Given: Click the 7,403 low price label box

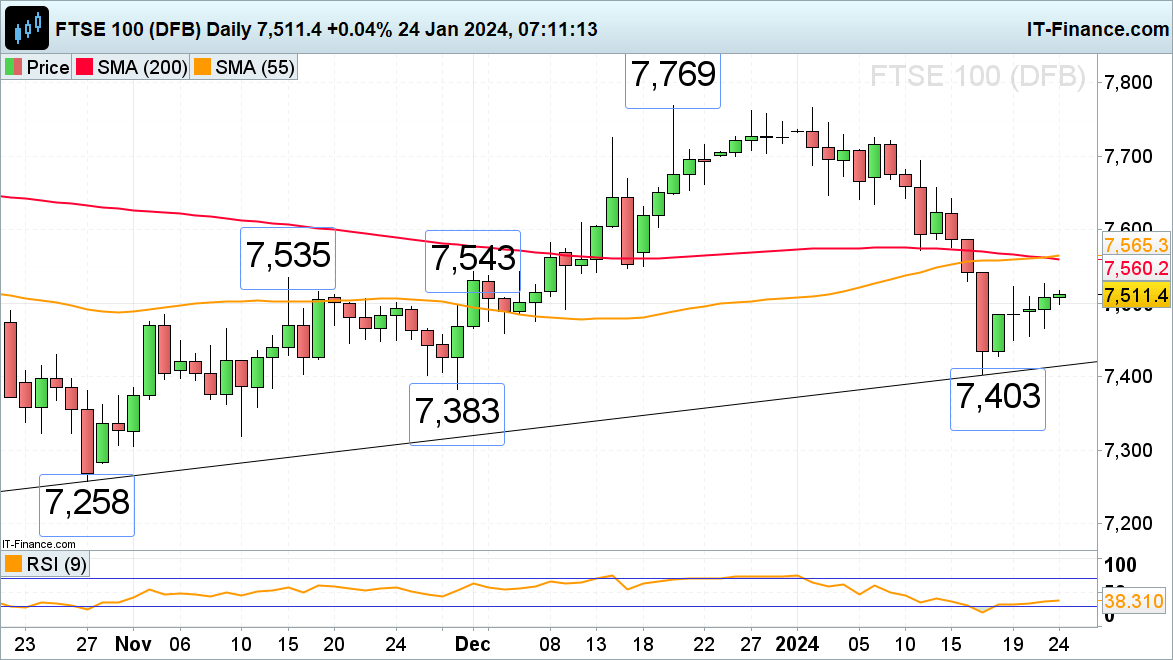Looking at the screenshot, I should 997,398.
